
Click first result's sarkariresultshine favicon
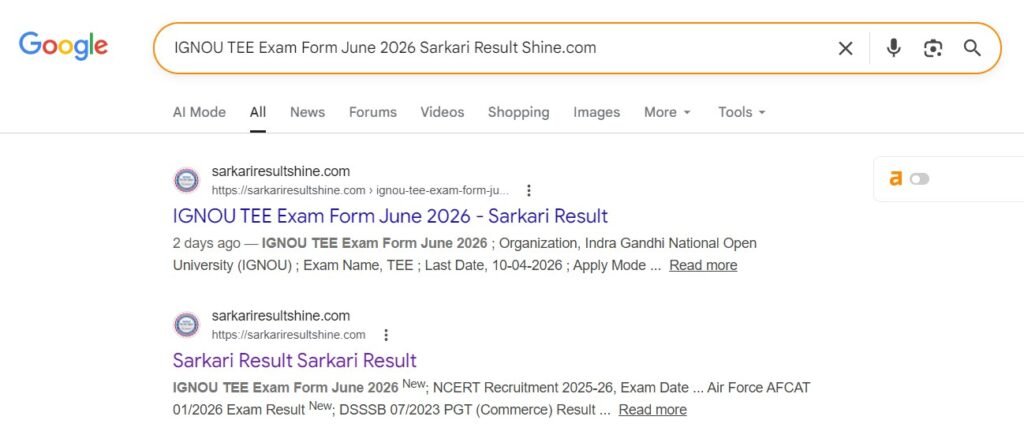(186, 180)
